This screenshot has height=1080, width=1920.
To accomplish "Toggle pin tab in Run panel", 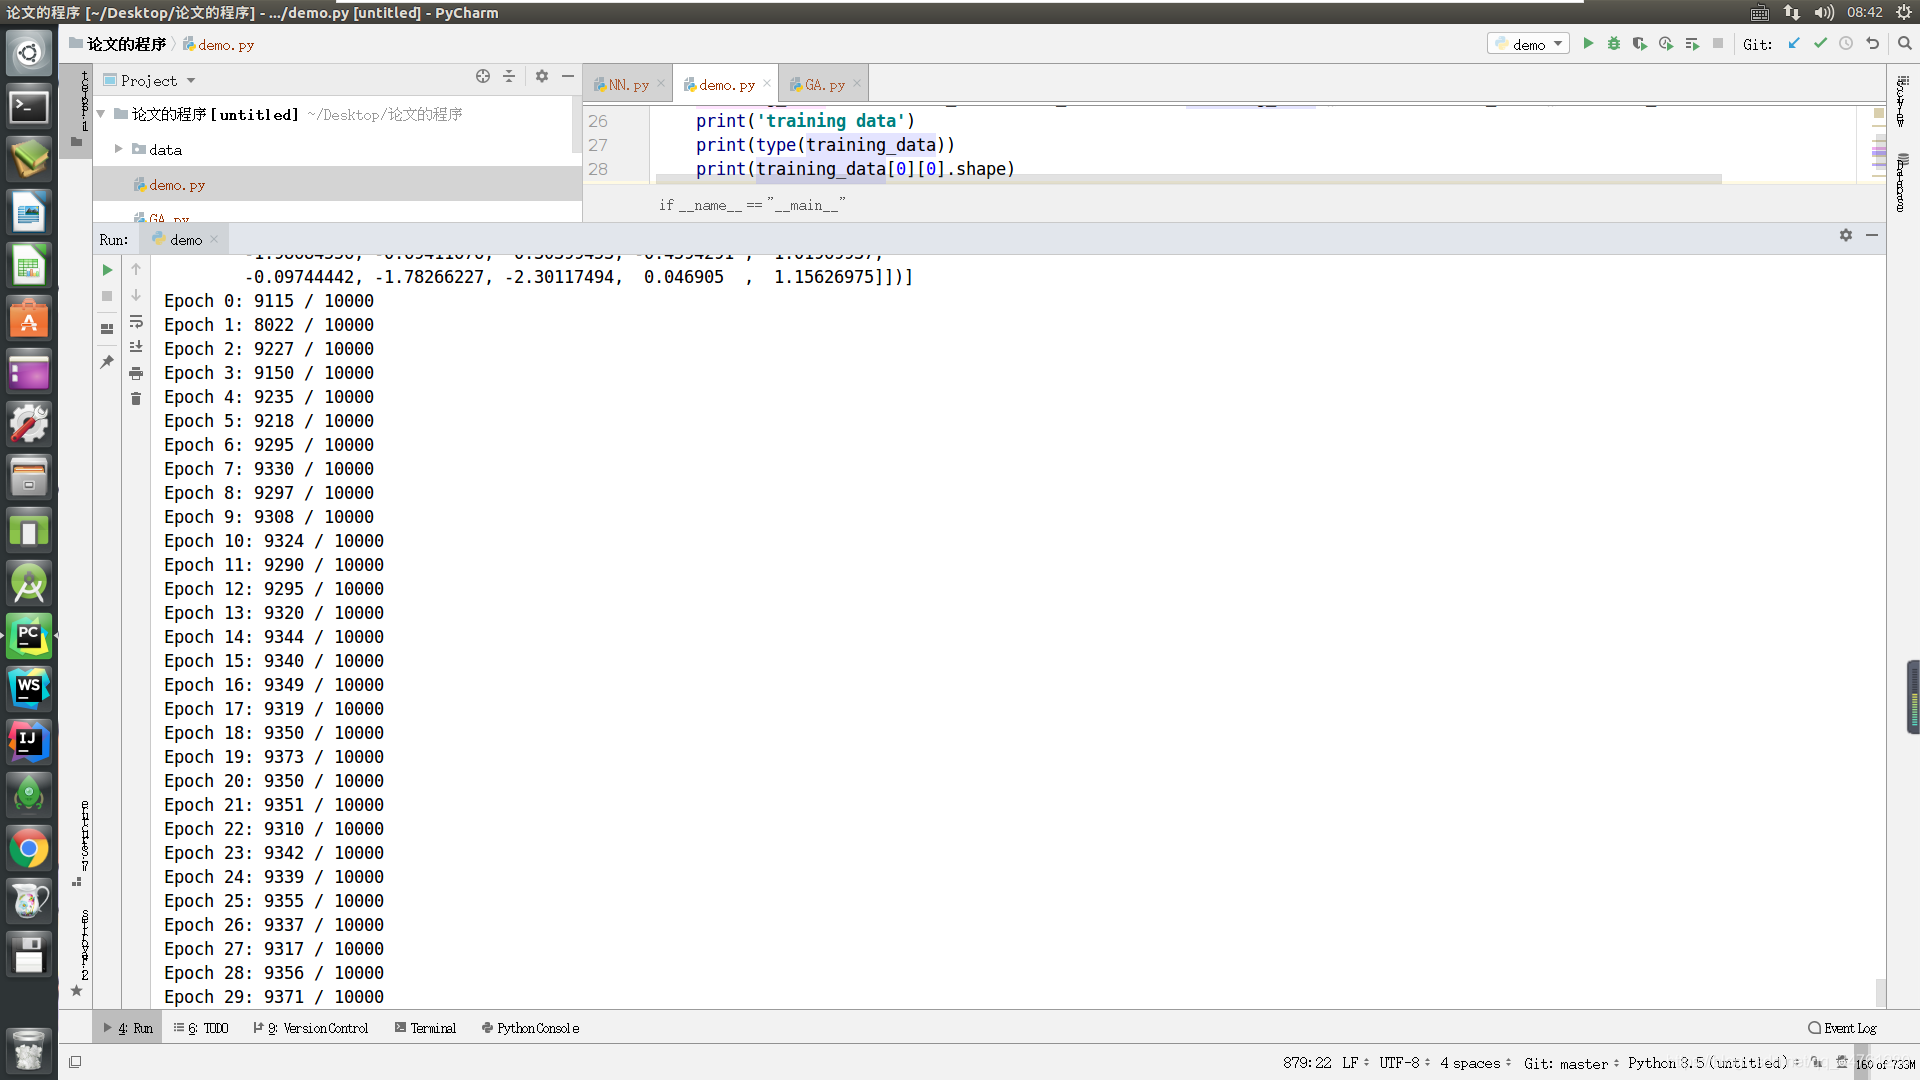I will coord(107,362).
